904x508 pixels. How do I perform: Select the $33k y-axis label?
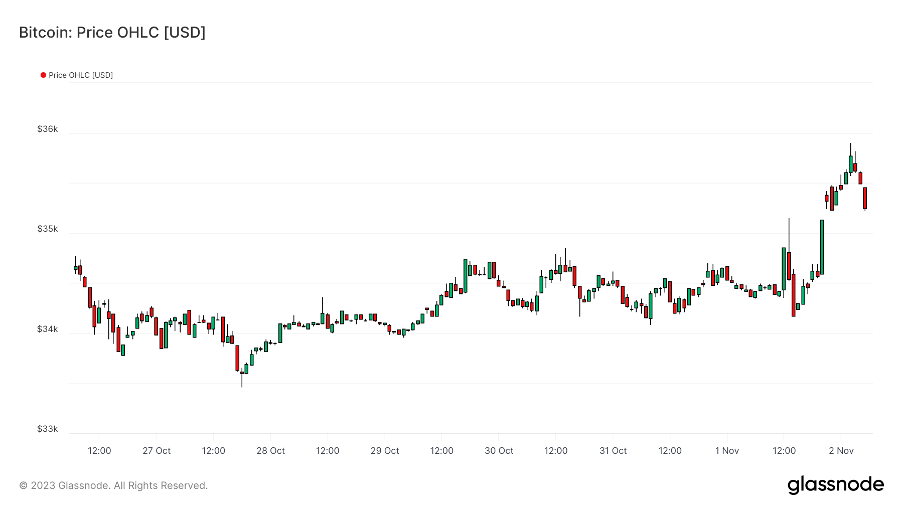tap(48, 429)
